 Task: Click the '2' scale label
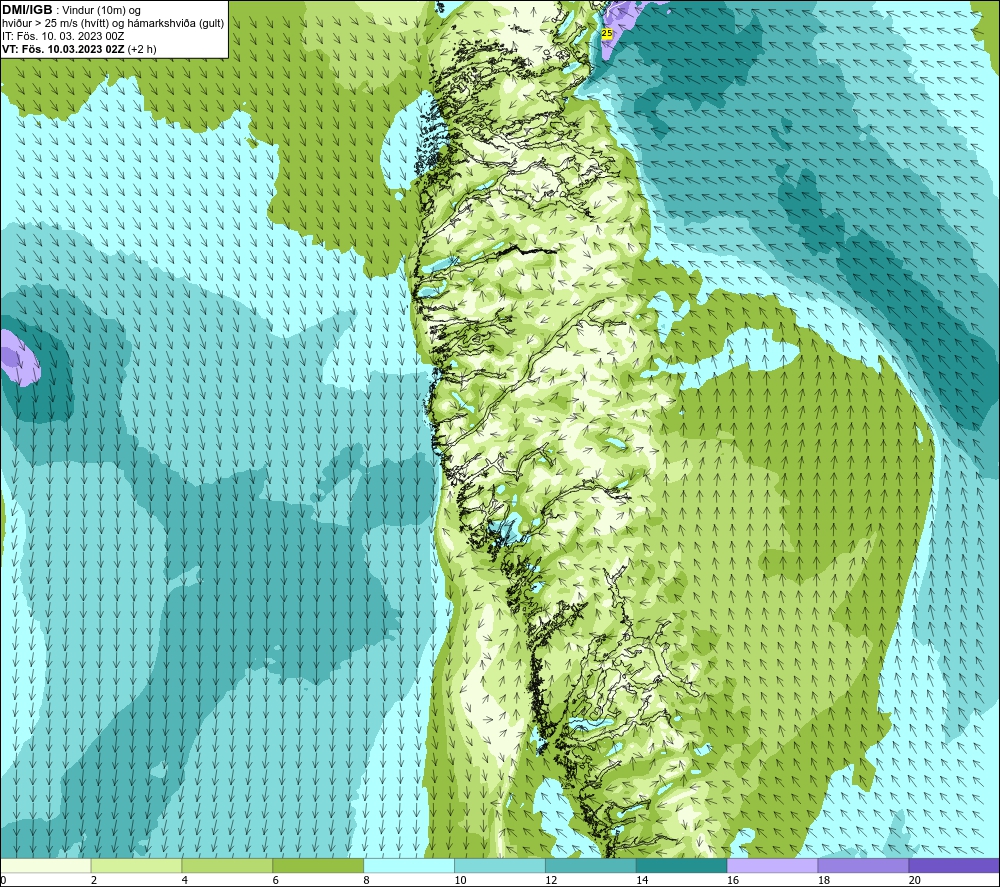click(94, 881)
